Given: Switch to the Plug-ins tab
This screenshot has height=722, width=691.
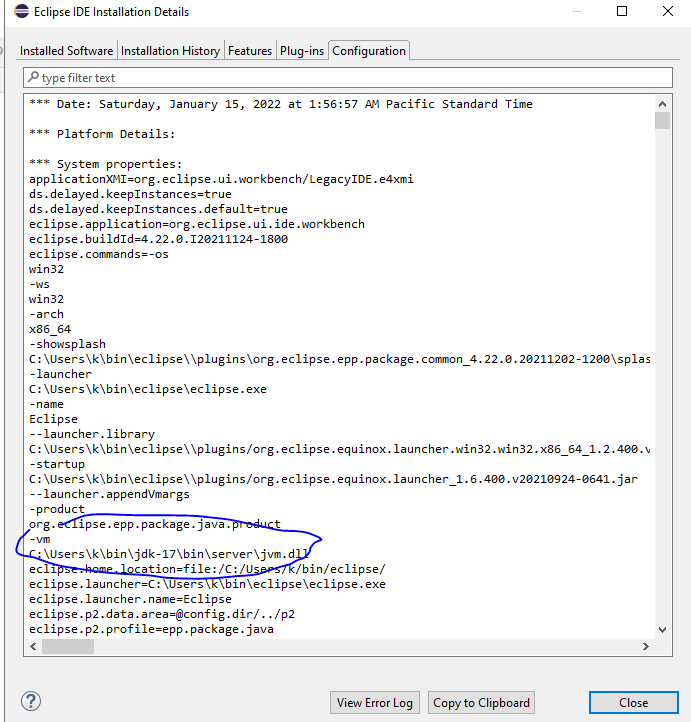Looking at the screenshot, I should (302, 51).
